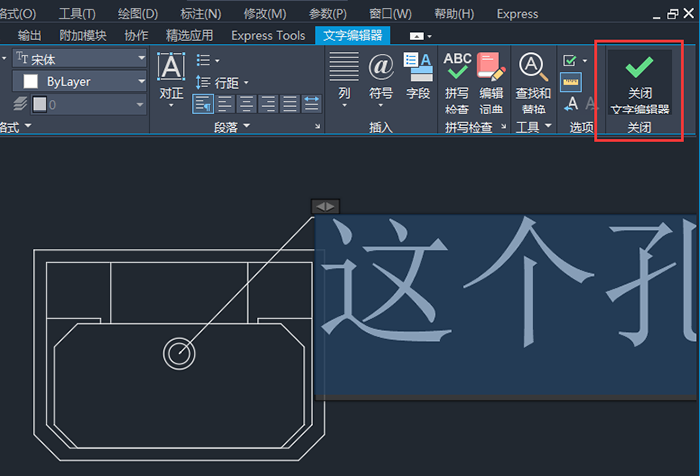This screenshot has height=476, width=700.
Task: Switch to the Express Tools tab
Action: 268,35
